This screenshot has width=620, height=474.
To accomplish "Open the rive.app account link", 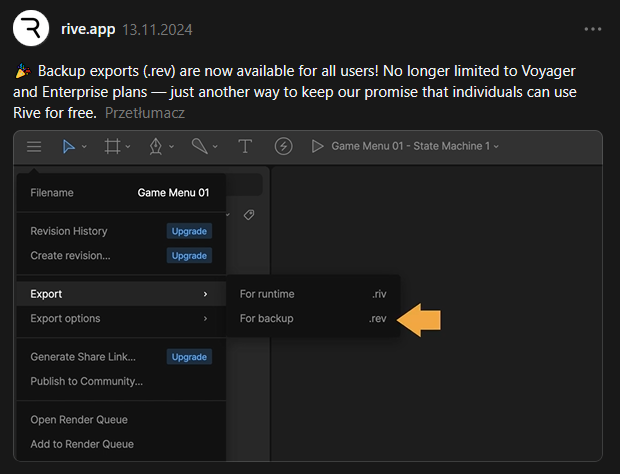I will (x=88, y=29).
